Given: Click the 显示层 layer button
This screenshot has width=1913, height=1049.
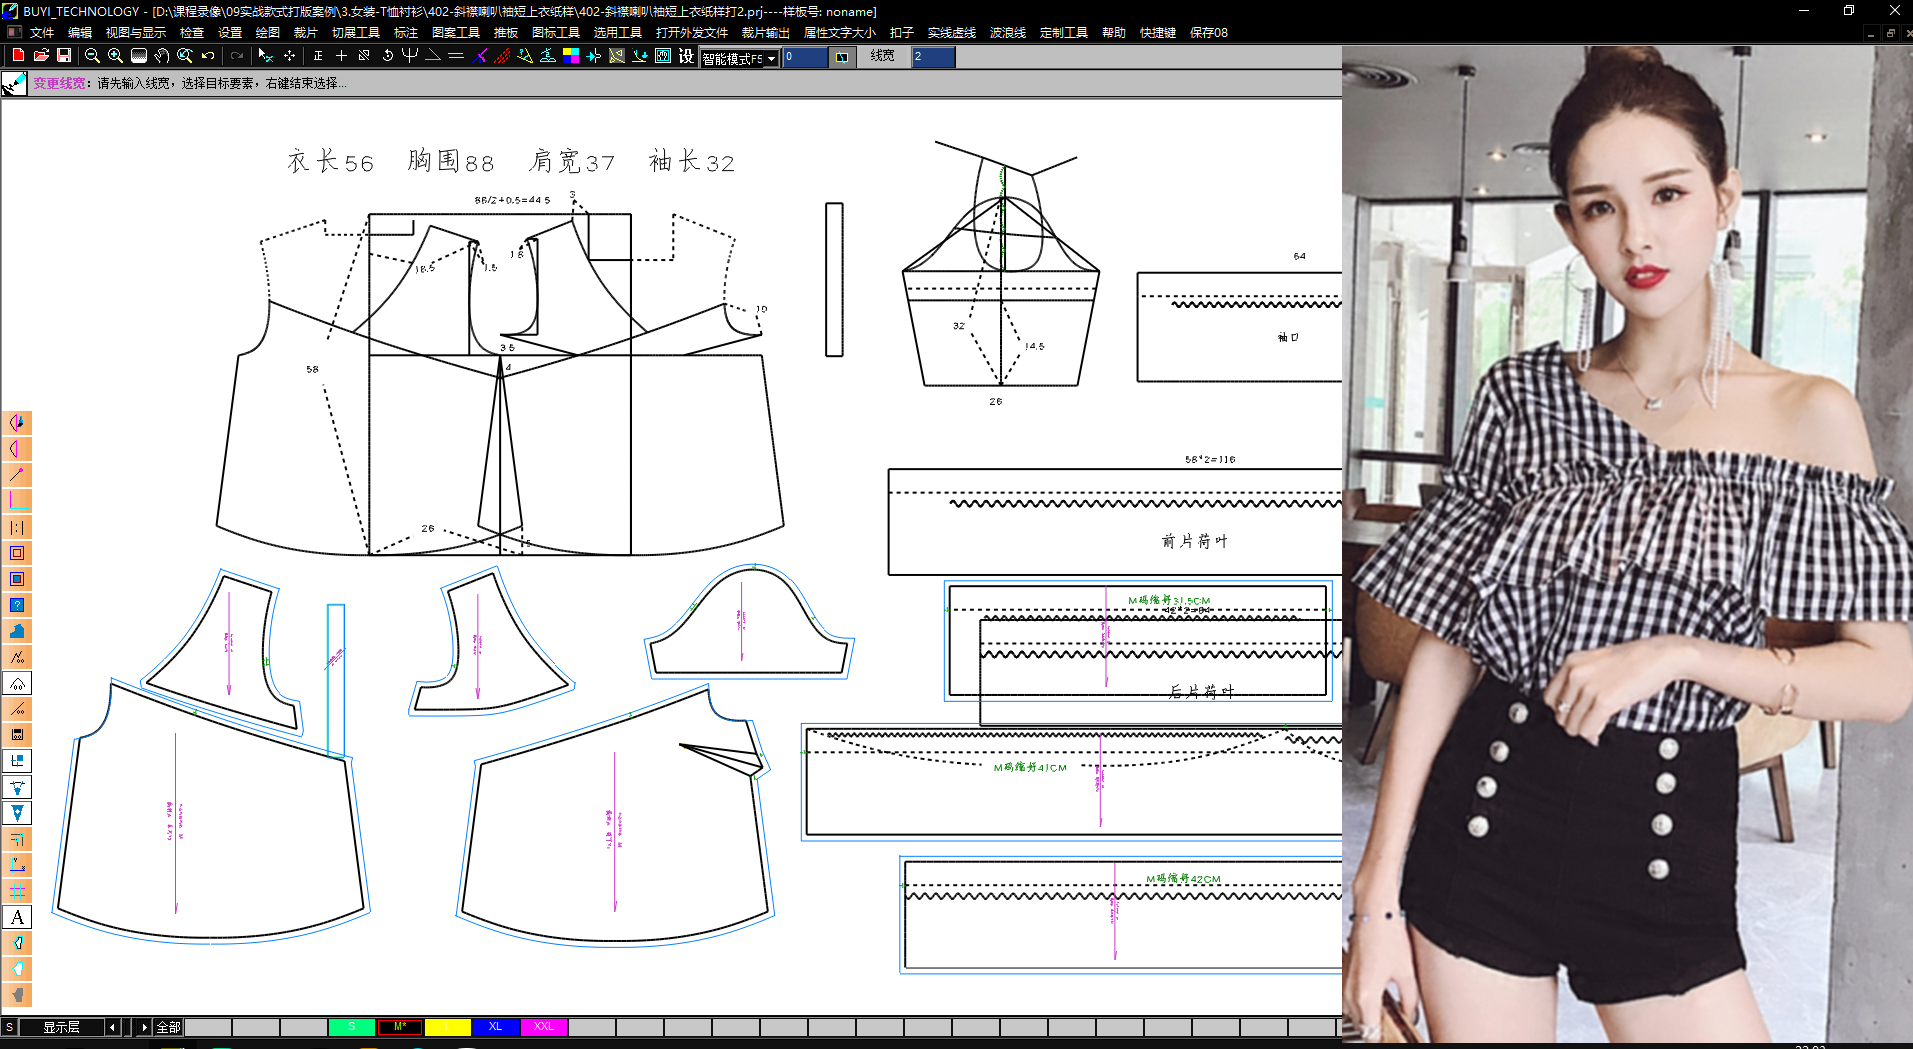Looking at the screenshot, I should [x=61, y=1027].
